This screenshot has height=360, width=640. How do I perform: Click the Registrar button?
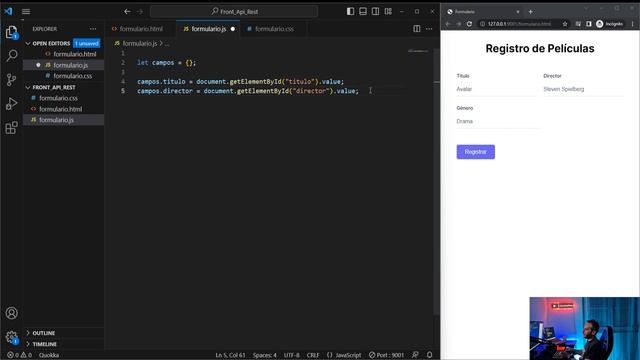click(476, 152)
